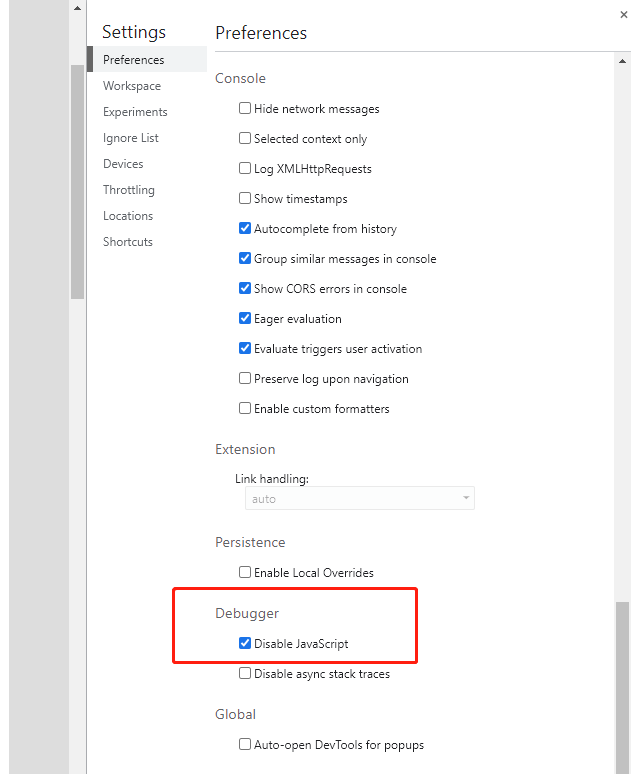Click the left pane scroll up arrow
This screenshot has width=641, height=774.
[x=77, y=8]
